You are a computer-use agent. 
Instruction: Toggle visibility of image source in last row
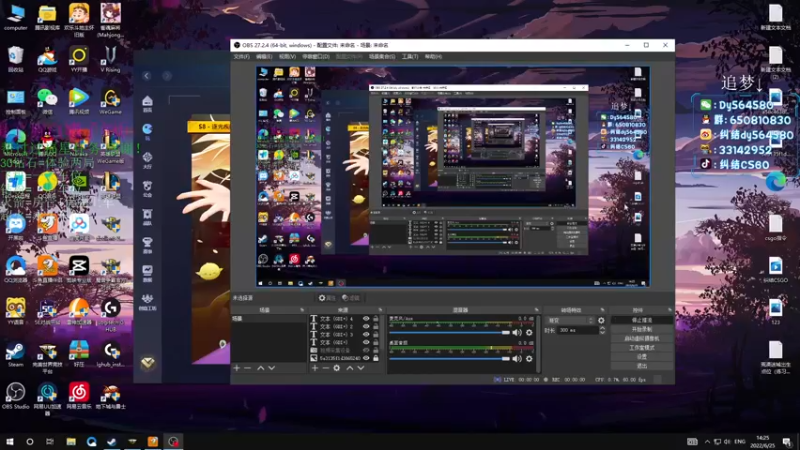pyautogui.click(x=366, y=358)
